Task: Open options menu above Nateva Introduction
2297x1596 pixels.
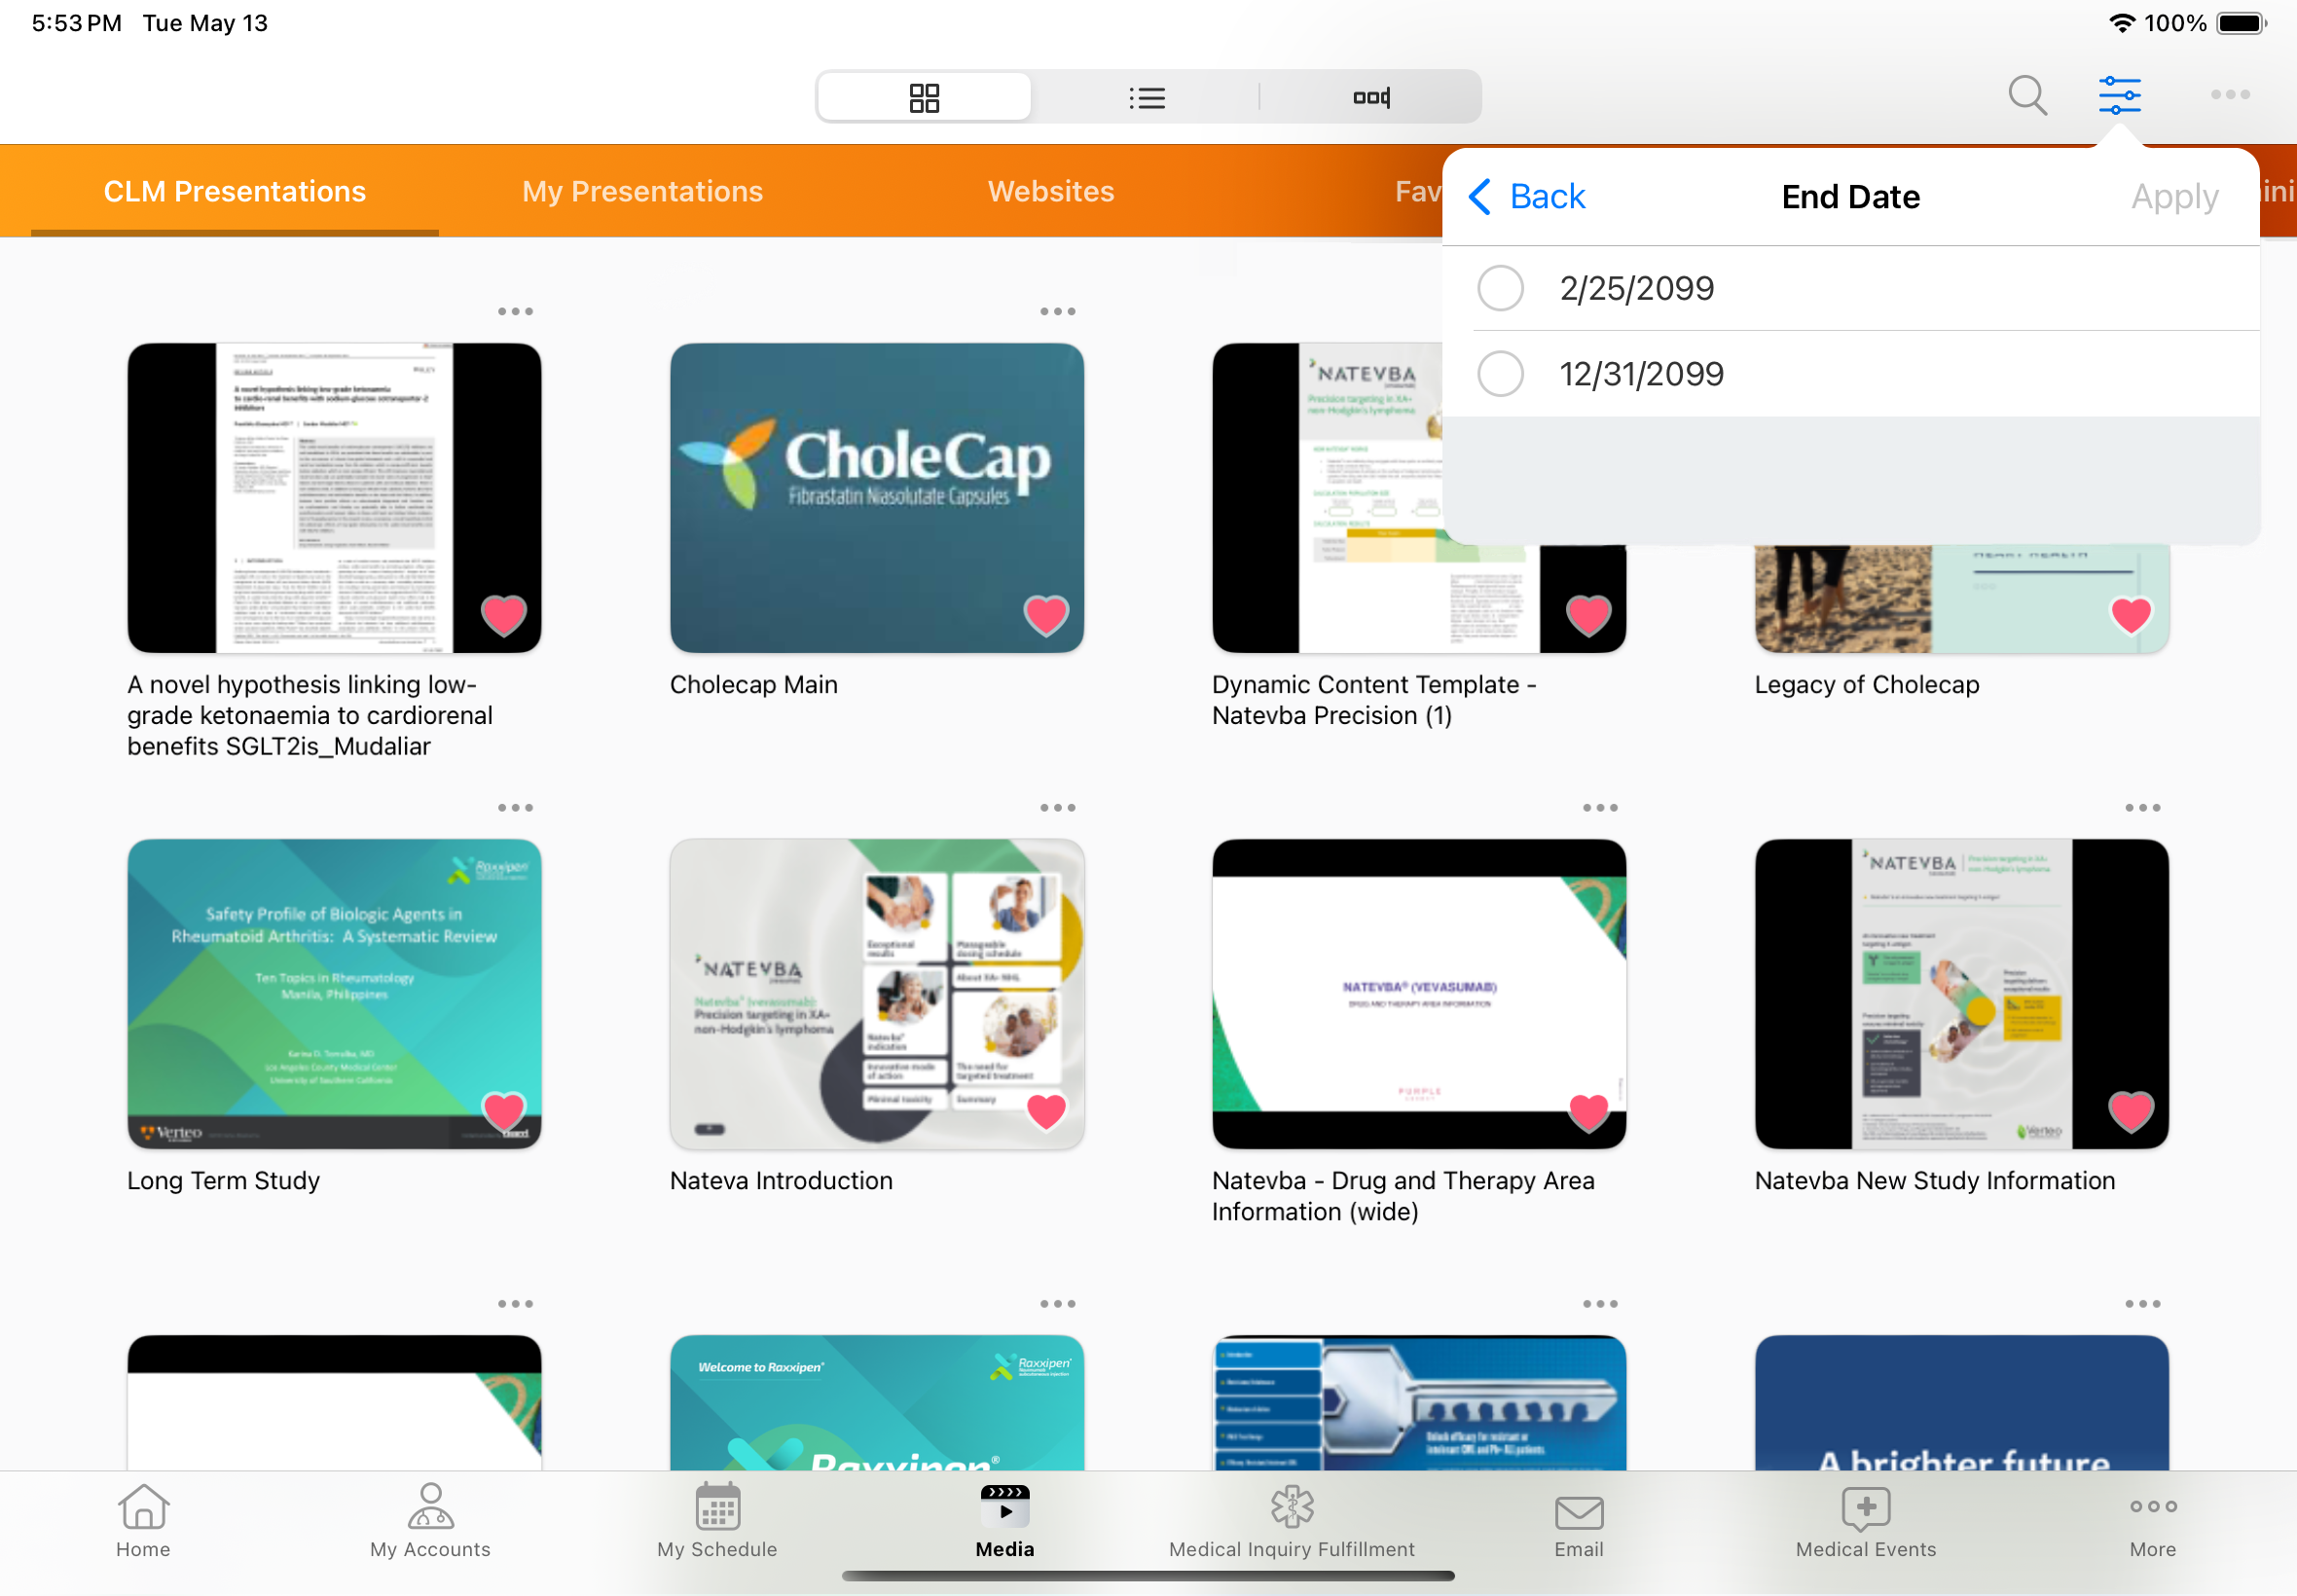Action: (x=1057, y=808)
